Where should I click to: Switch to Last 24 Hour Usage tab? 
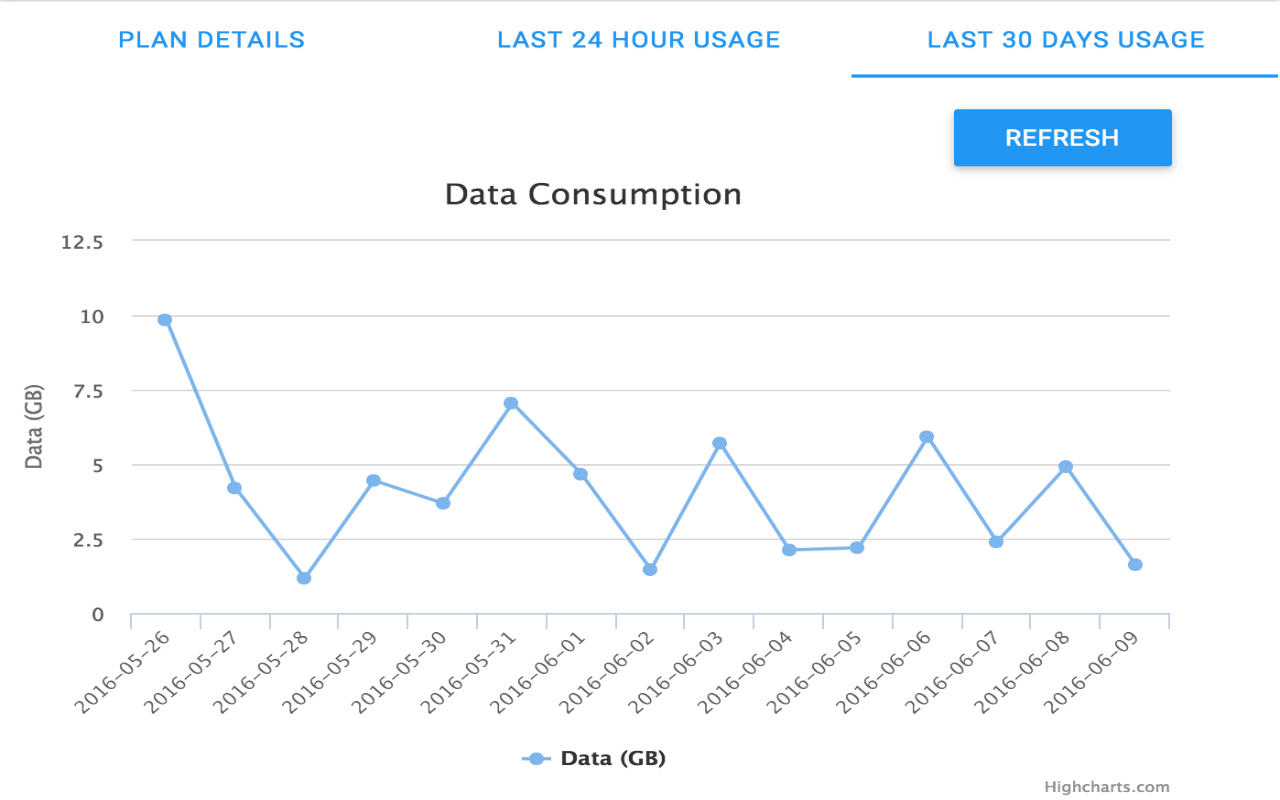click(639, 40)
